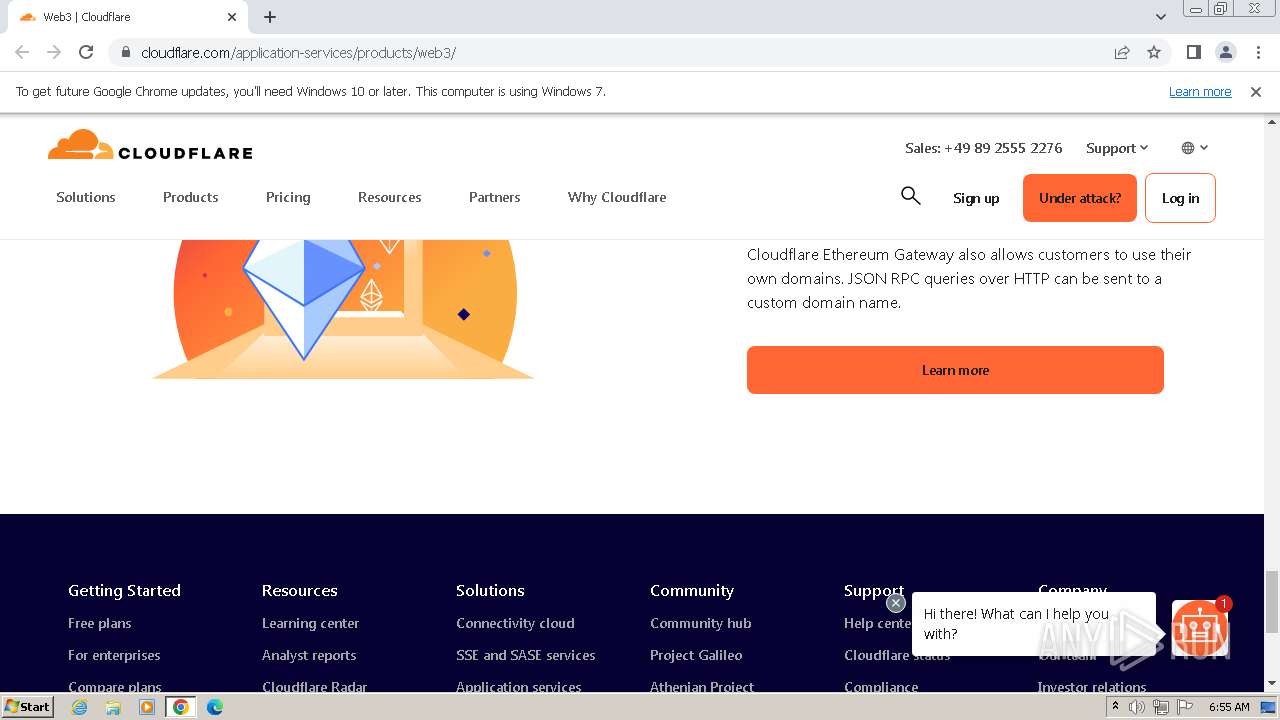Open the Resources menu
1280x720 pixels.
click(390, 197)
